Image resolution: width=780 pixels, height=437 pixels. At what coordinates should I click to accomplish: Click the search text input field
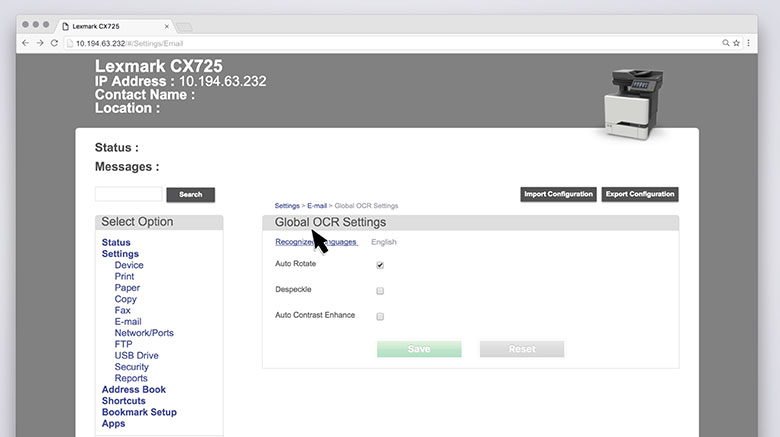pyautogui.click(x=128, y=194)
